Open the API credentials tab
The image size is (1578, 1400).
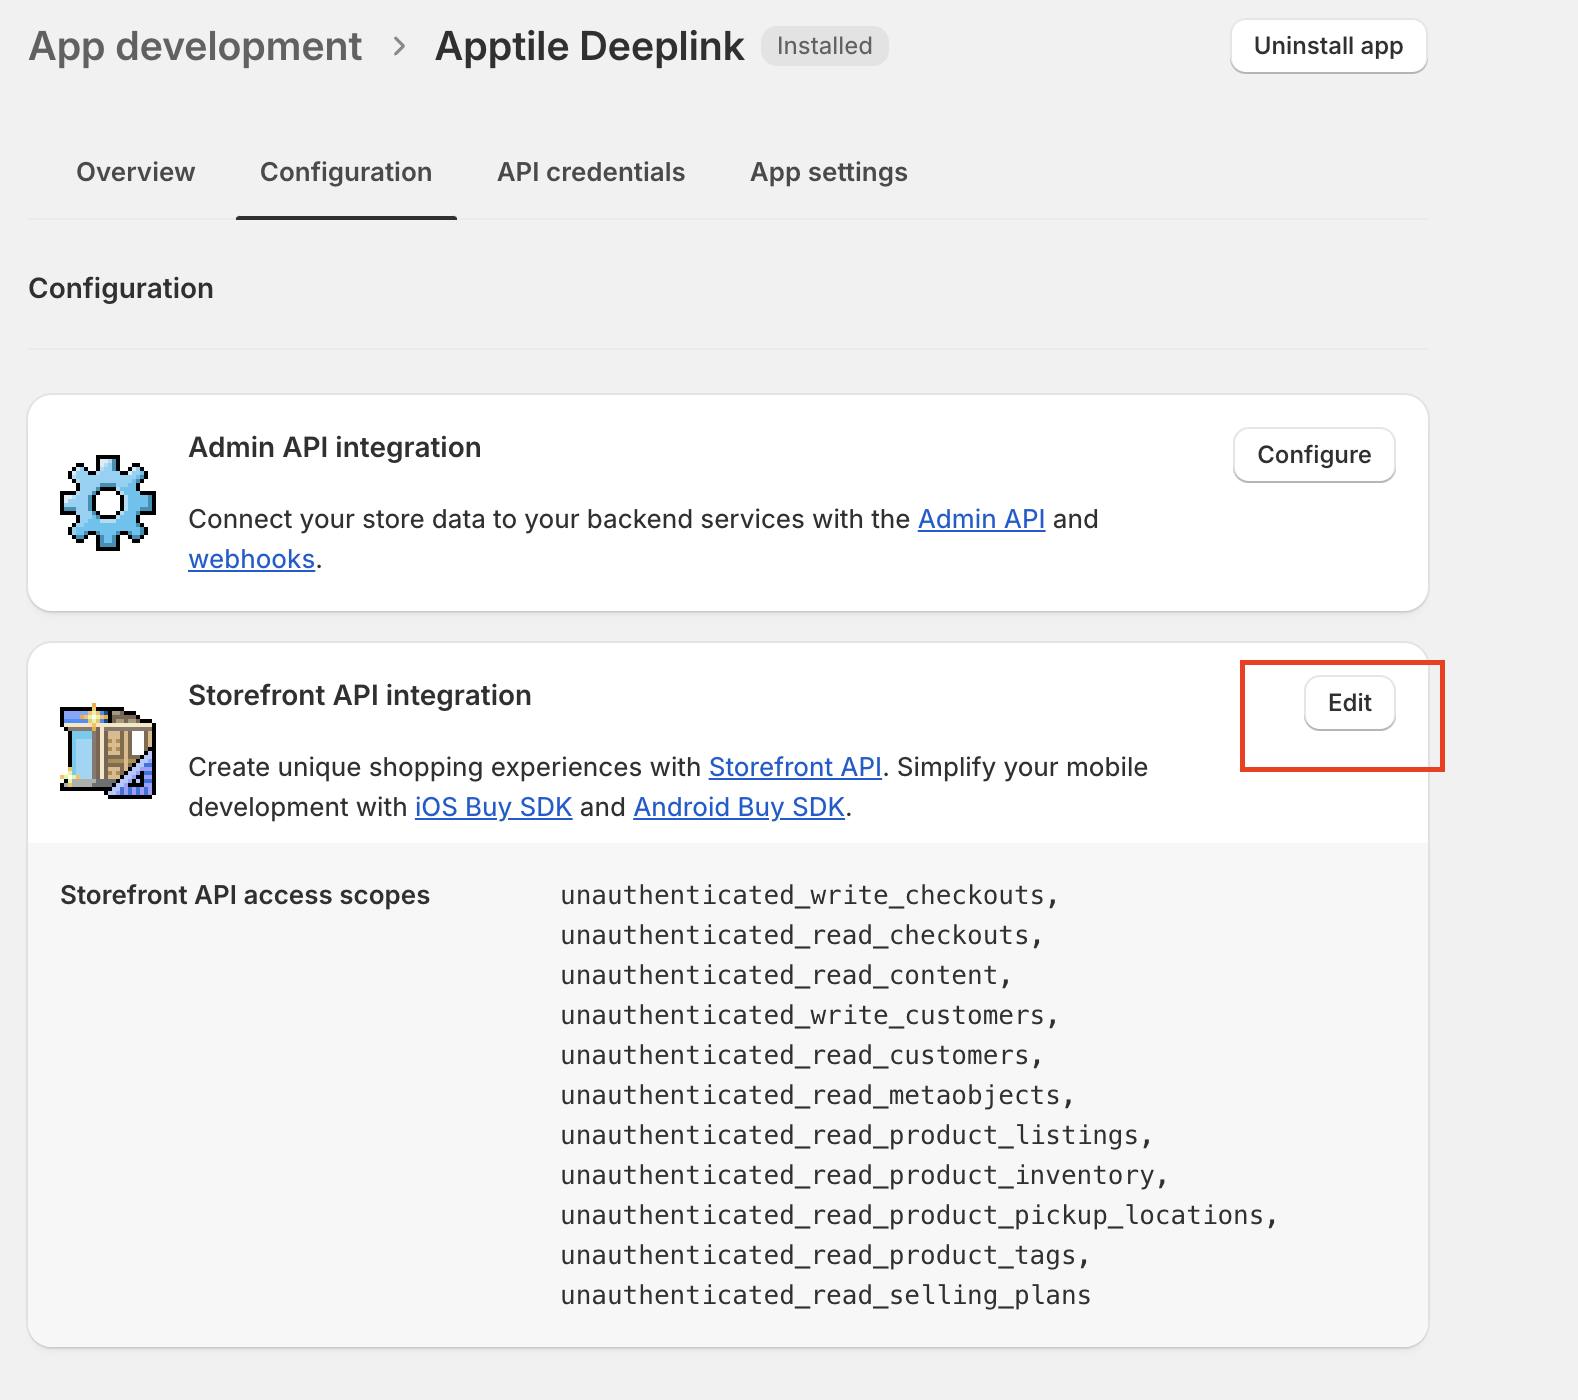click(590, 172)
